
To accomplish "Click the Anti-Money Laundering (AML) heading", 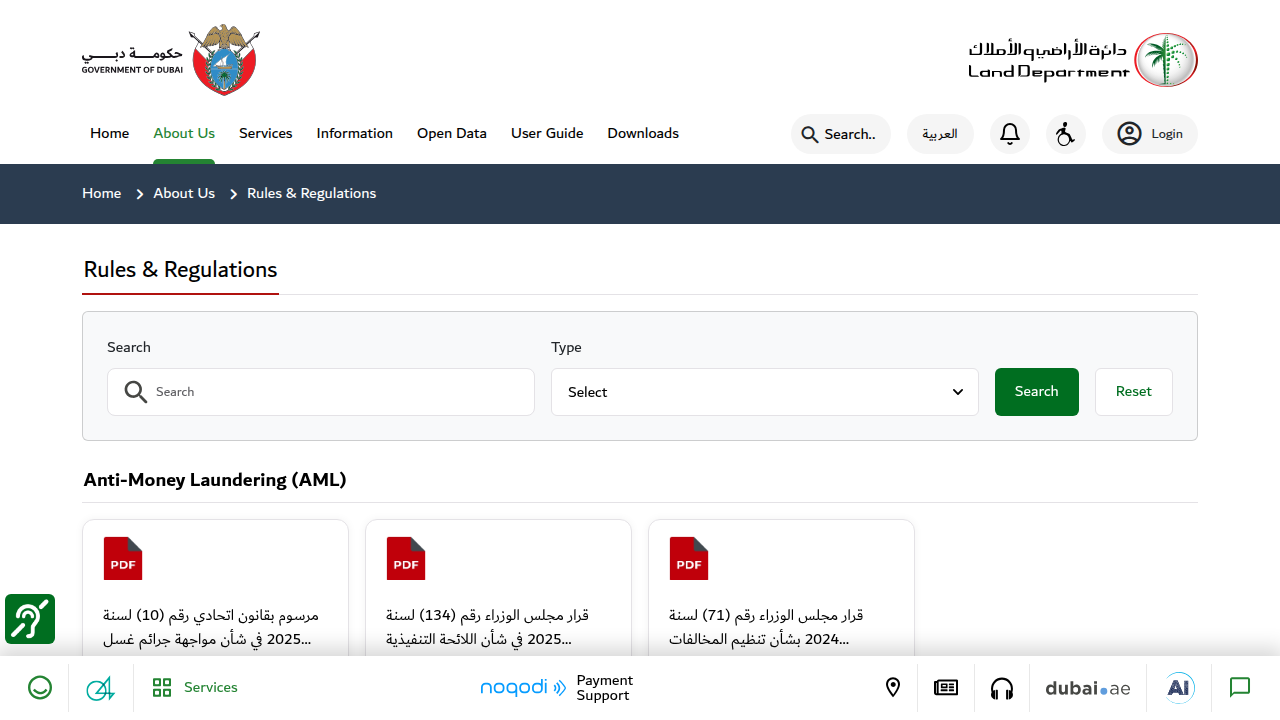I will click(x=215, y=480).
